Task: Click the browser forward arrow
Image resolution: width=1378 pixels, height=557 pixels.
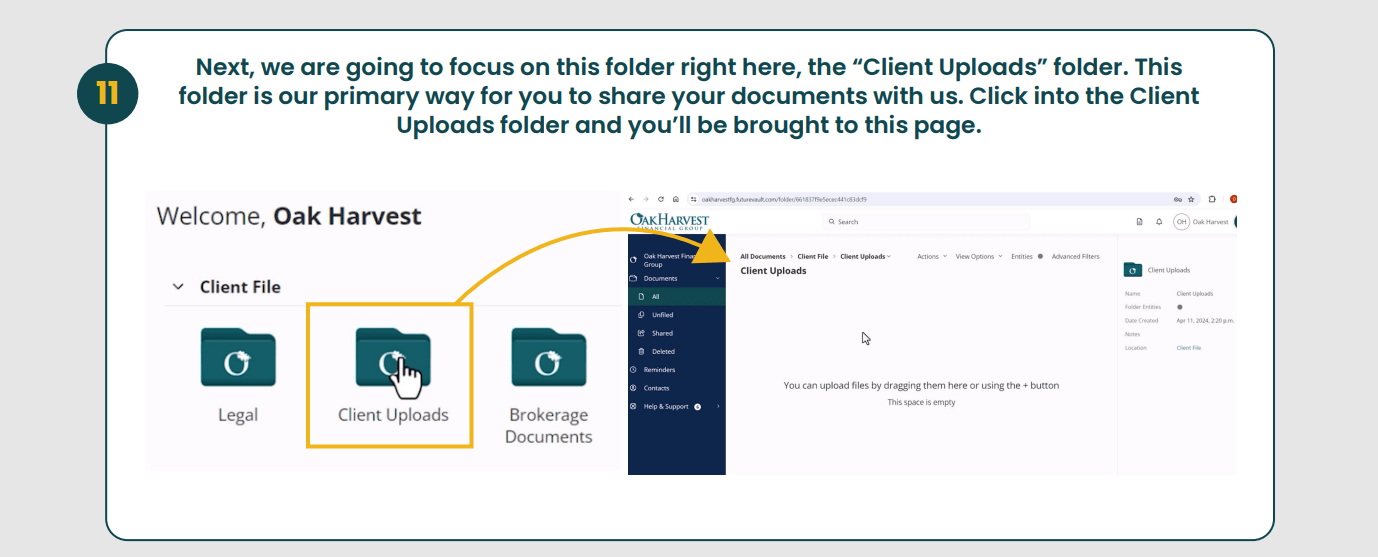Action: coord(646,199)
